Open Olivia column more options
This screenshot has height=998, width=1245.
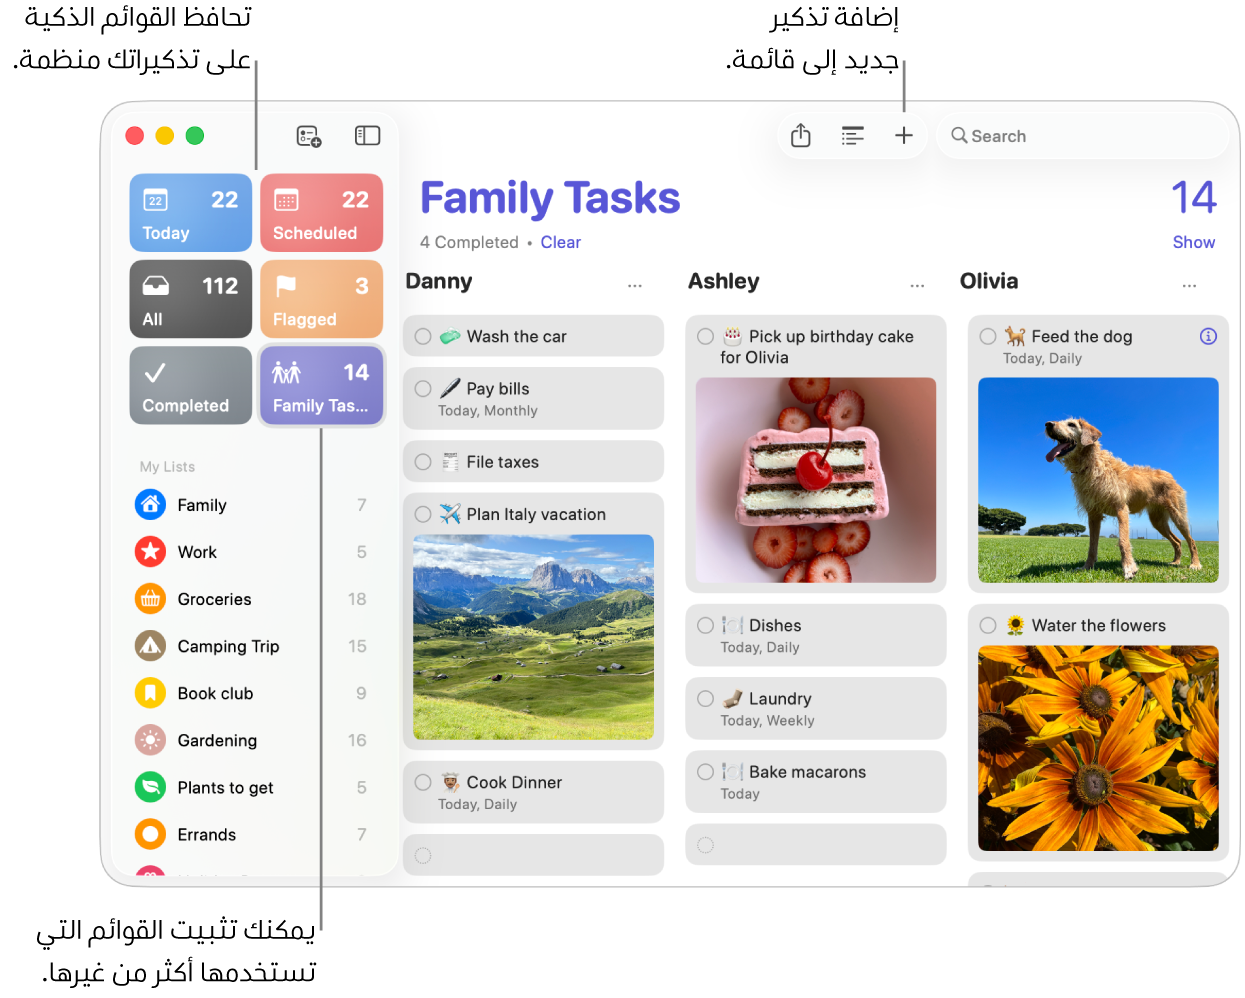click(x=1189, y=285)
